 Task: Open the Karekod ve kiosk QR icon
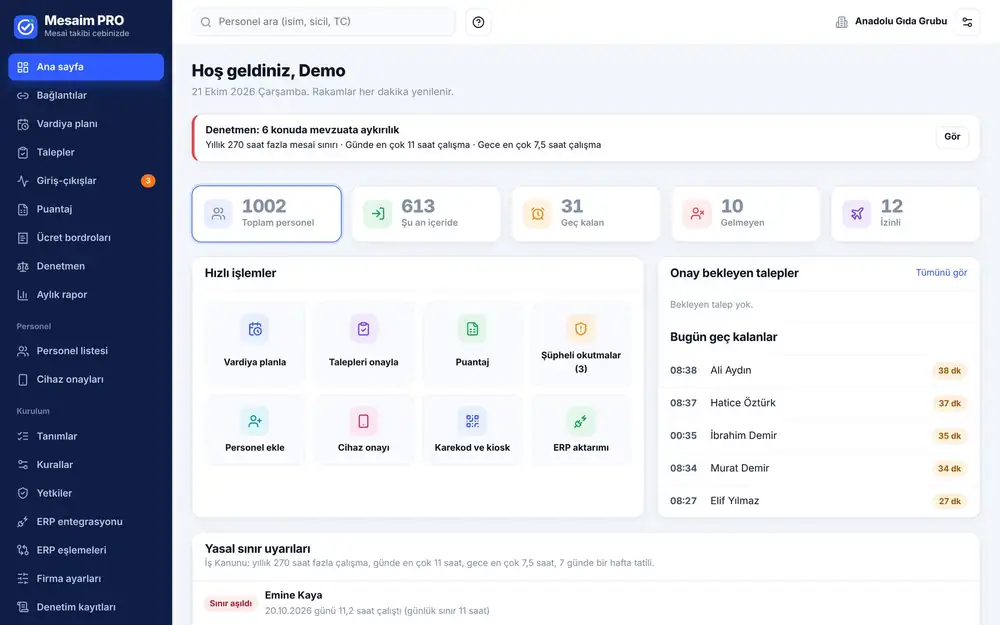472,421
